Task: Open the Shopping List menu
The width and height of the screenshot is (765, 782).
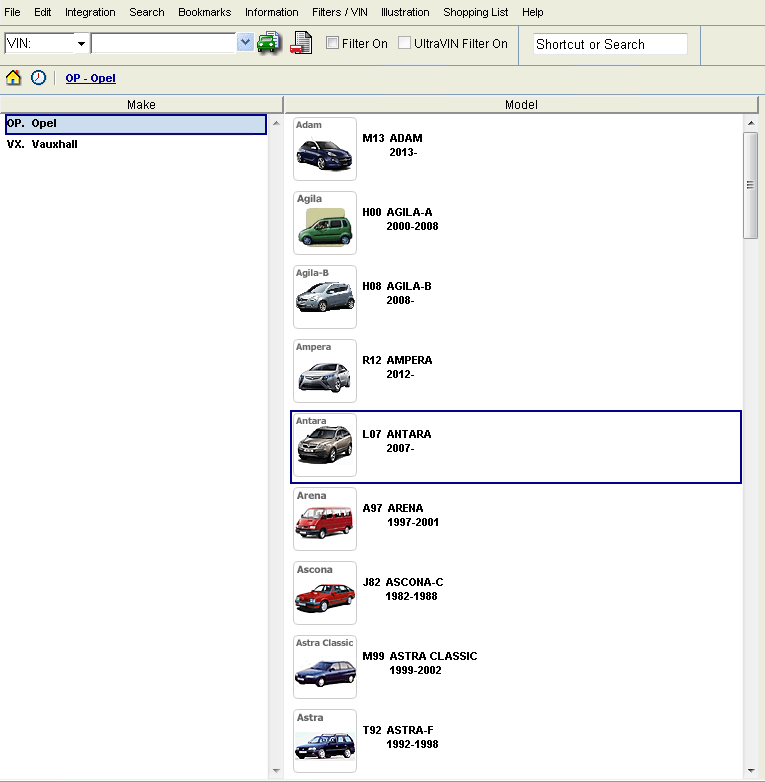Action: coord(475,12)
